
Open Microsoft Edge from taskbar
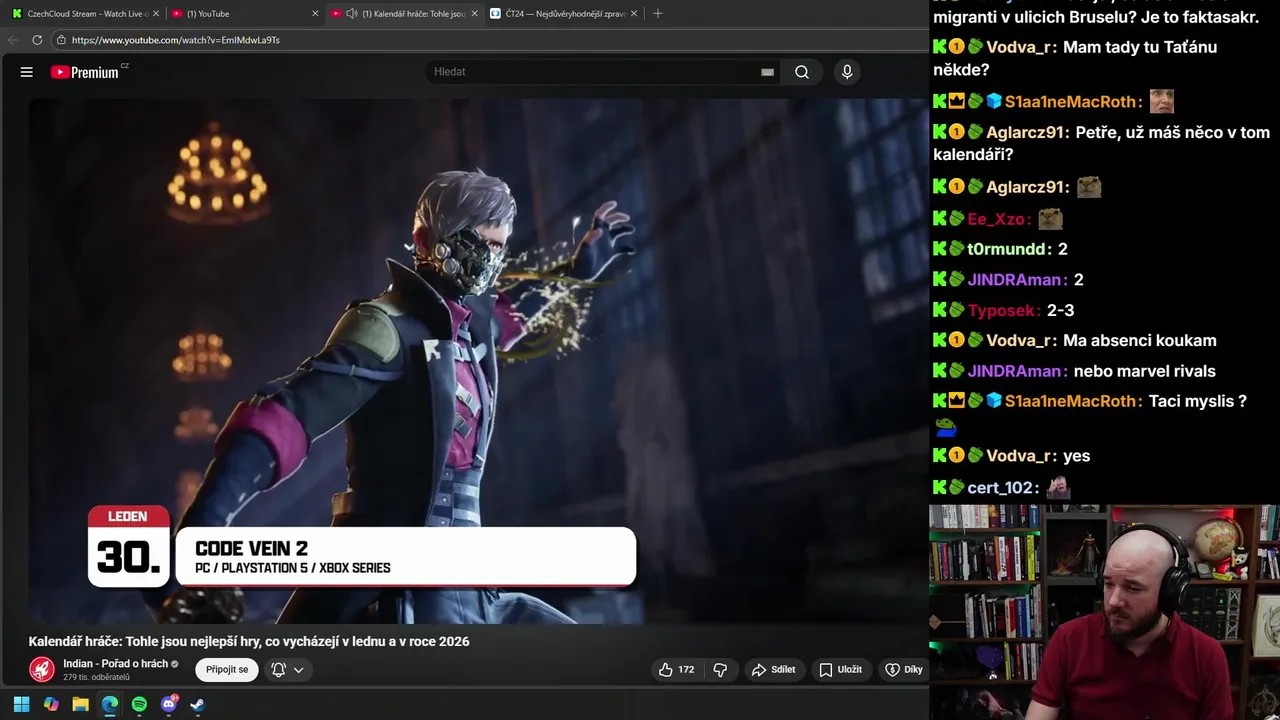coord(110,704)
